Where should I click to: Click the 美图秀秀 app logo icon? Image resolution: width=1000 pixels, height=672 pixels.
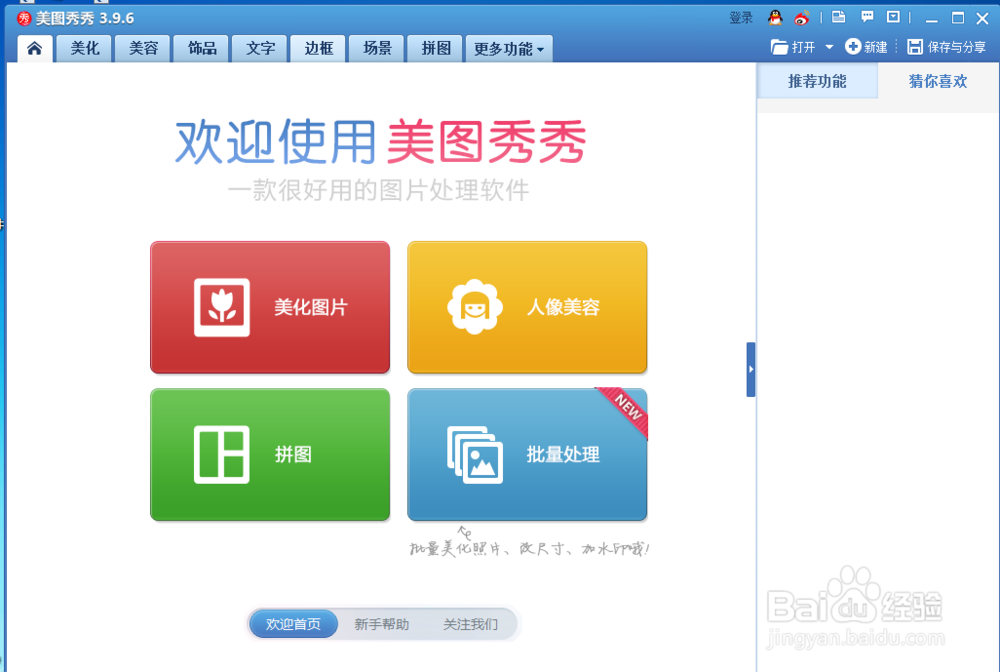[24, 18]
